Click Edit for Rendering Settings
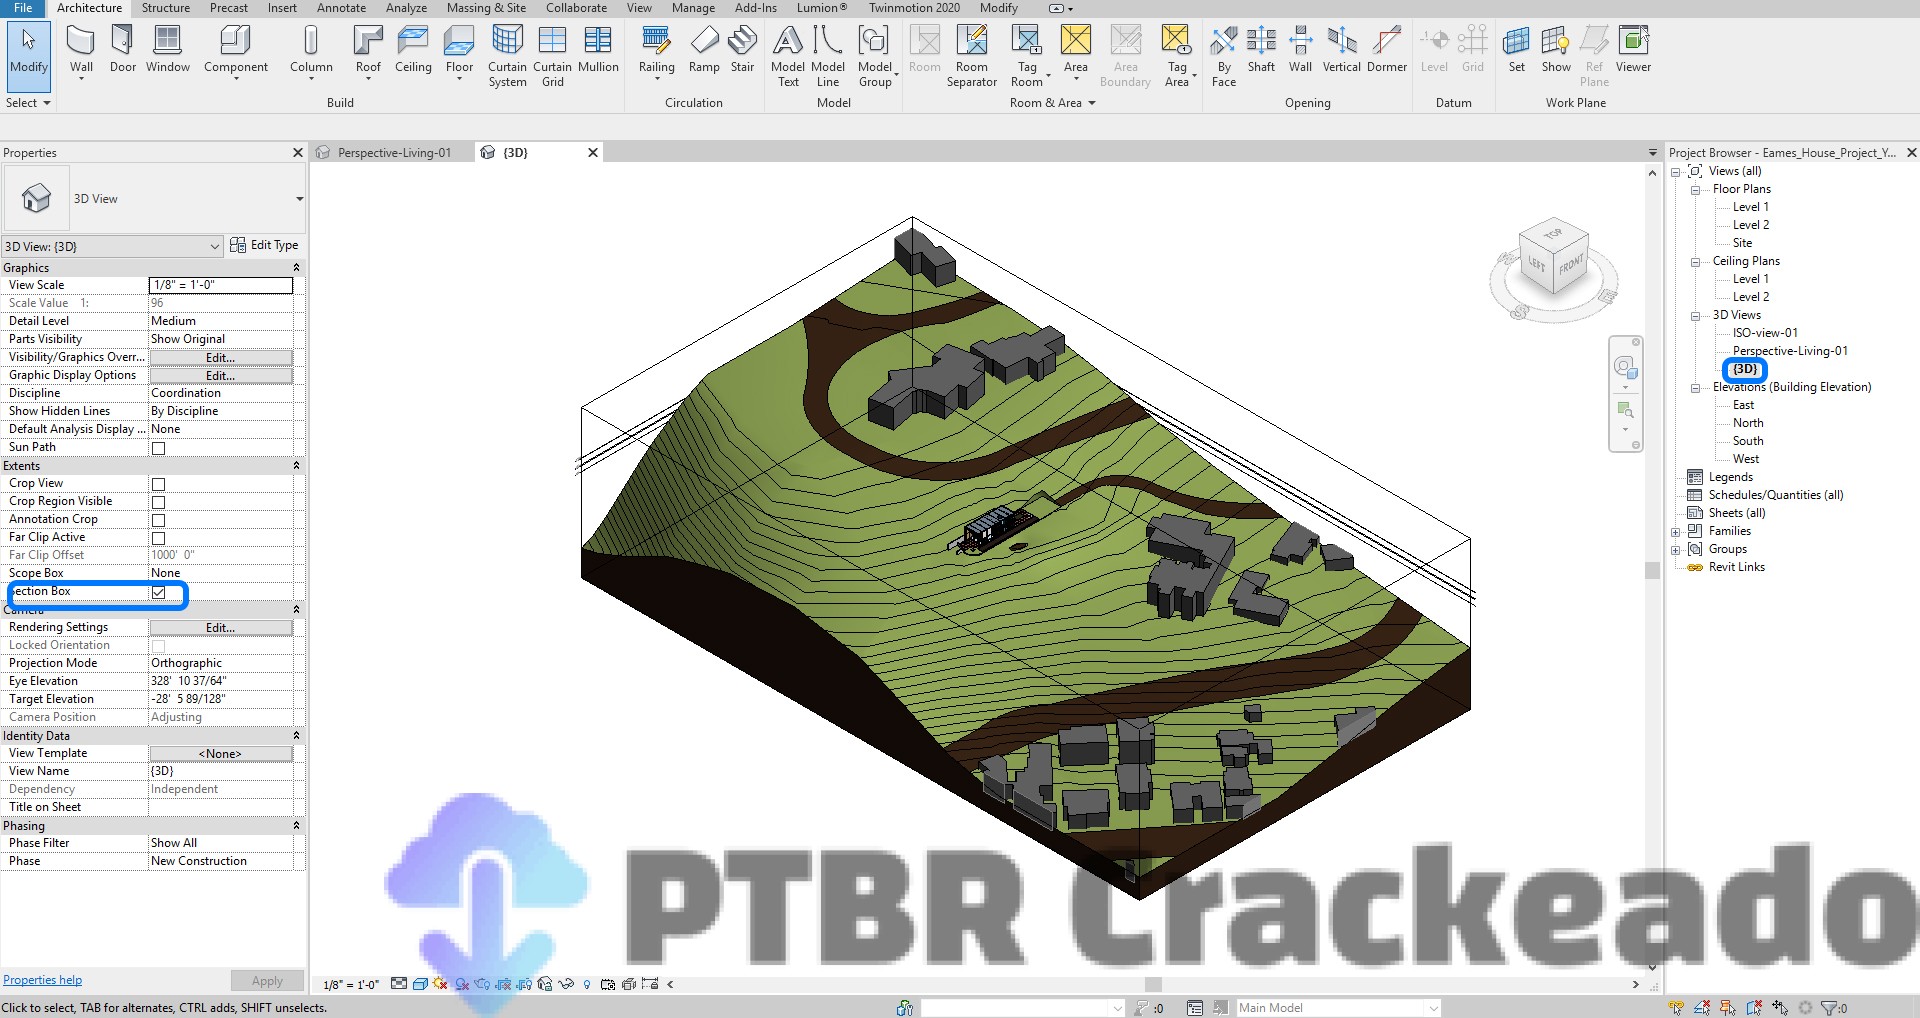 click(x=221, y=628)
